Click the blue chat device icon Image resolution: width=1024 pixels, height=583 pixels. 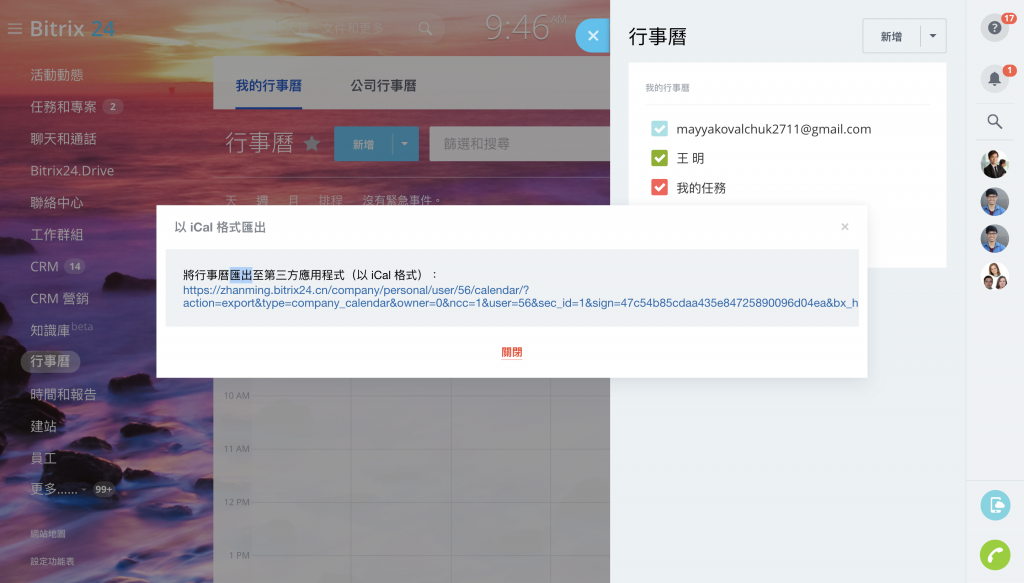995,505
